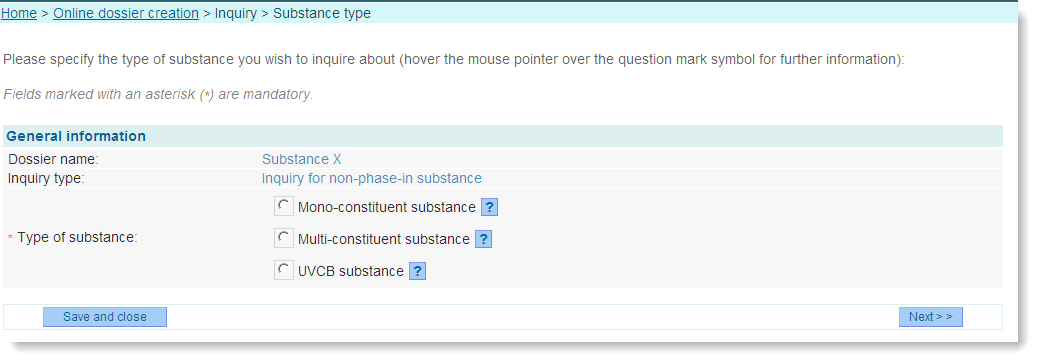This screenshot has width=1038, height=362.
Task: Click the Multi-constituent substance label text
Action: 384,239
